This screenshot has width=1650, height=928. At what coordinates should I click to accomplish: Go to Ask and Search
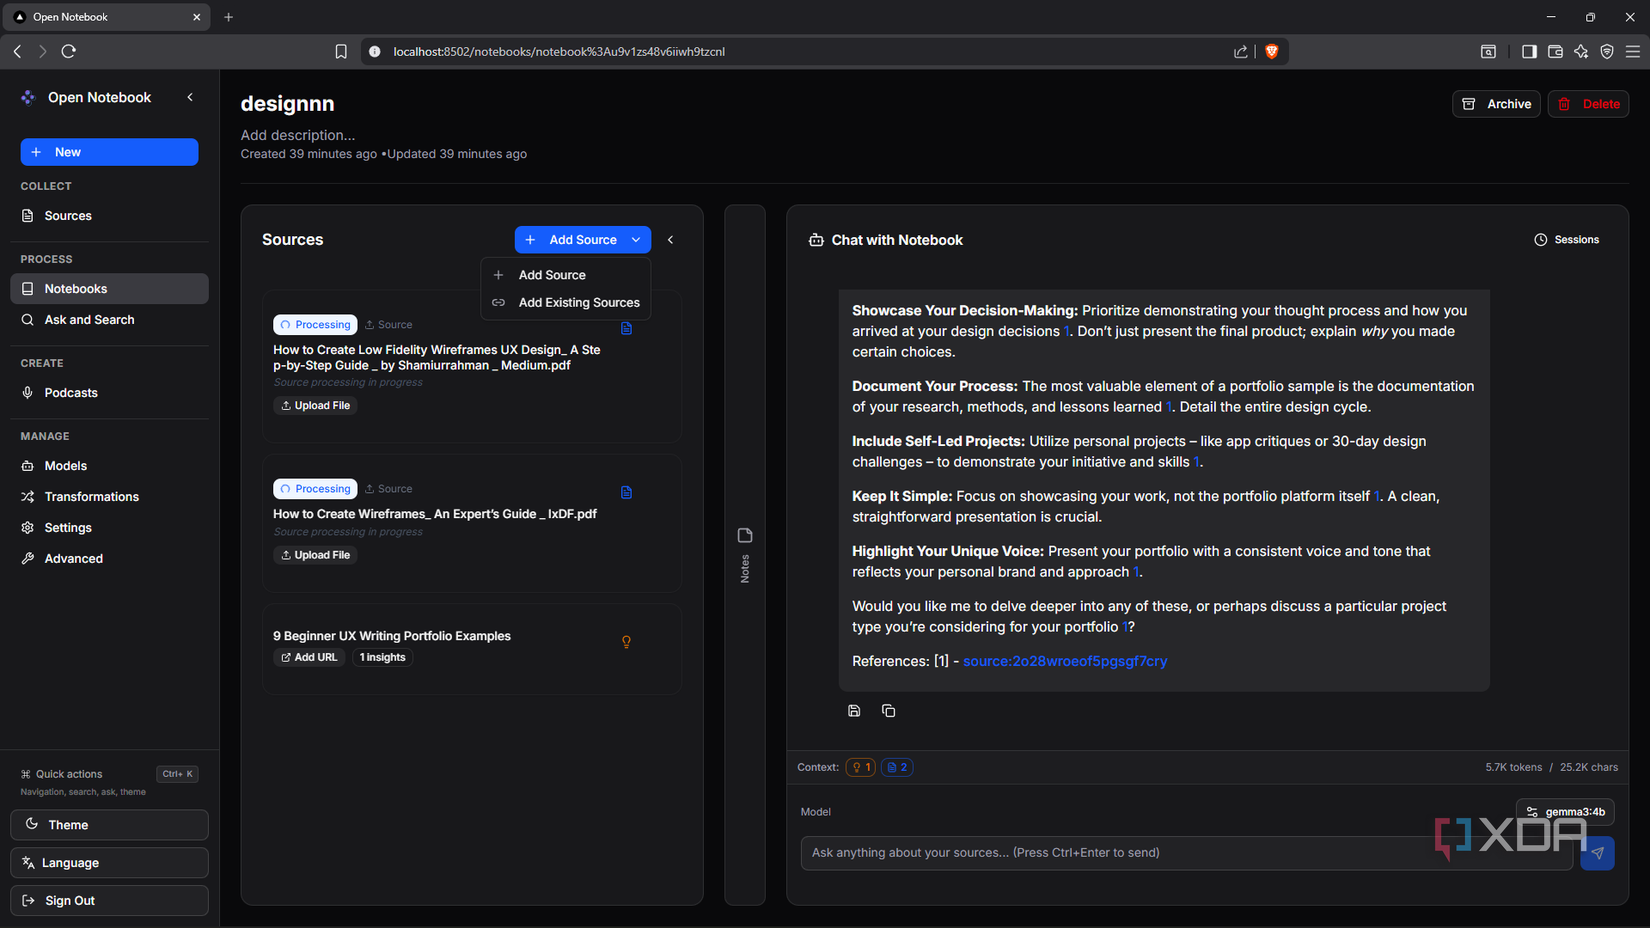click(x=109, y=320)
